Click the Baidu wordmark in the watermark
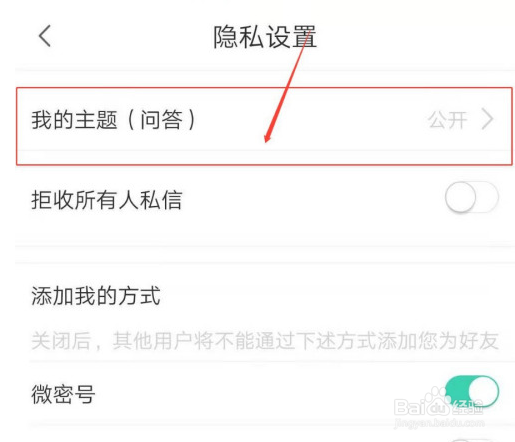This screenshot has height=442, width=515. [x=421, y=407]
